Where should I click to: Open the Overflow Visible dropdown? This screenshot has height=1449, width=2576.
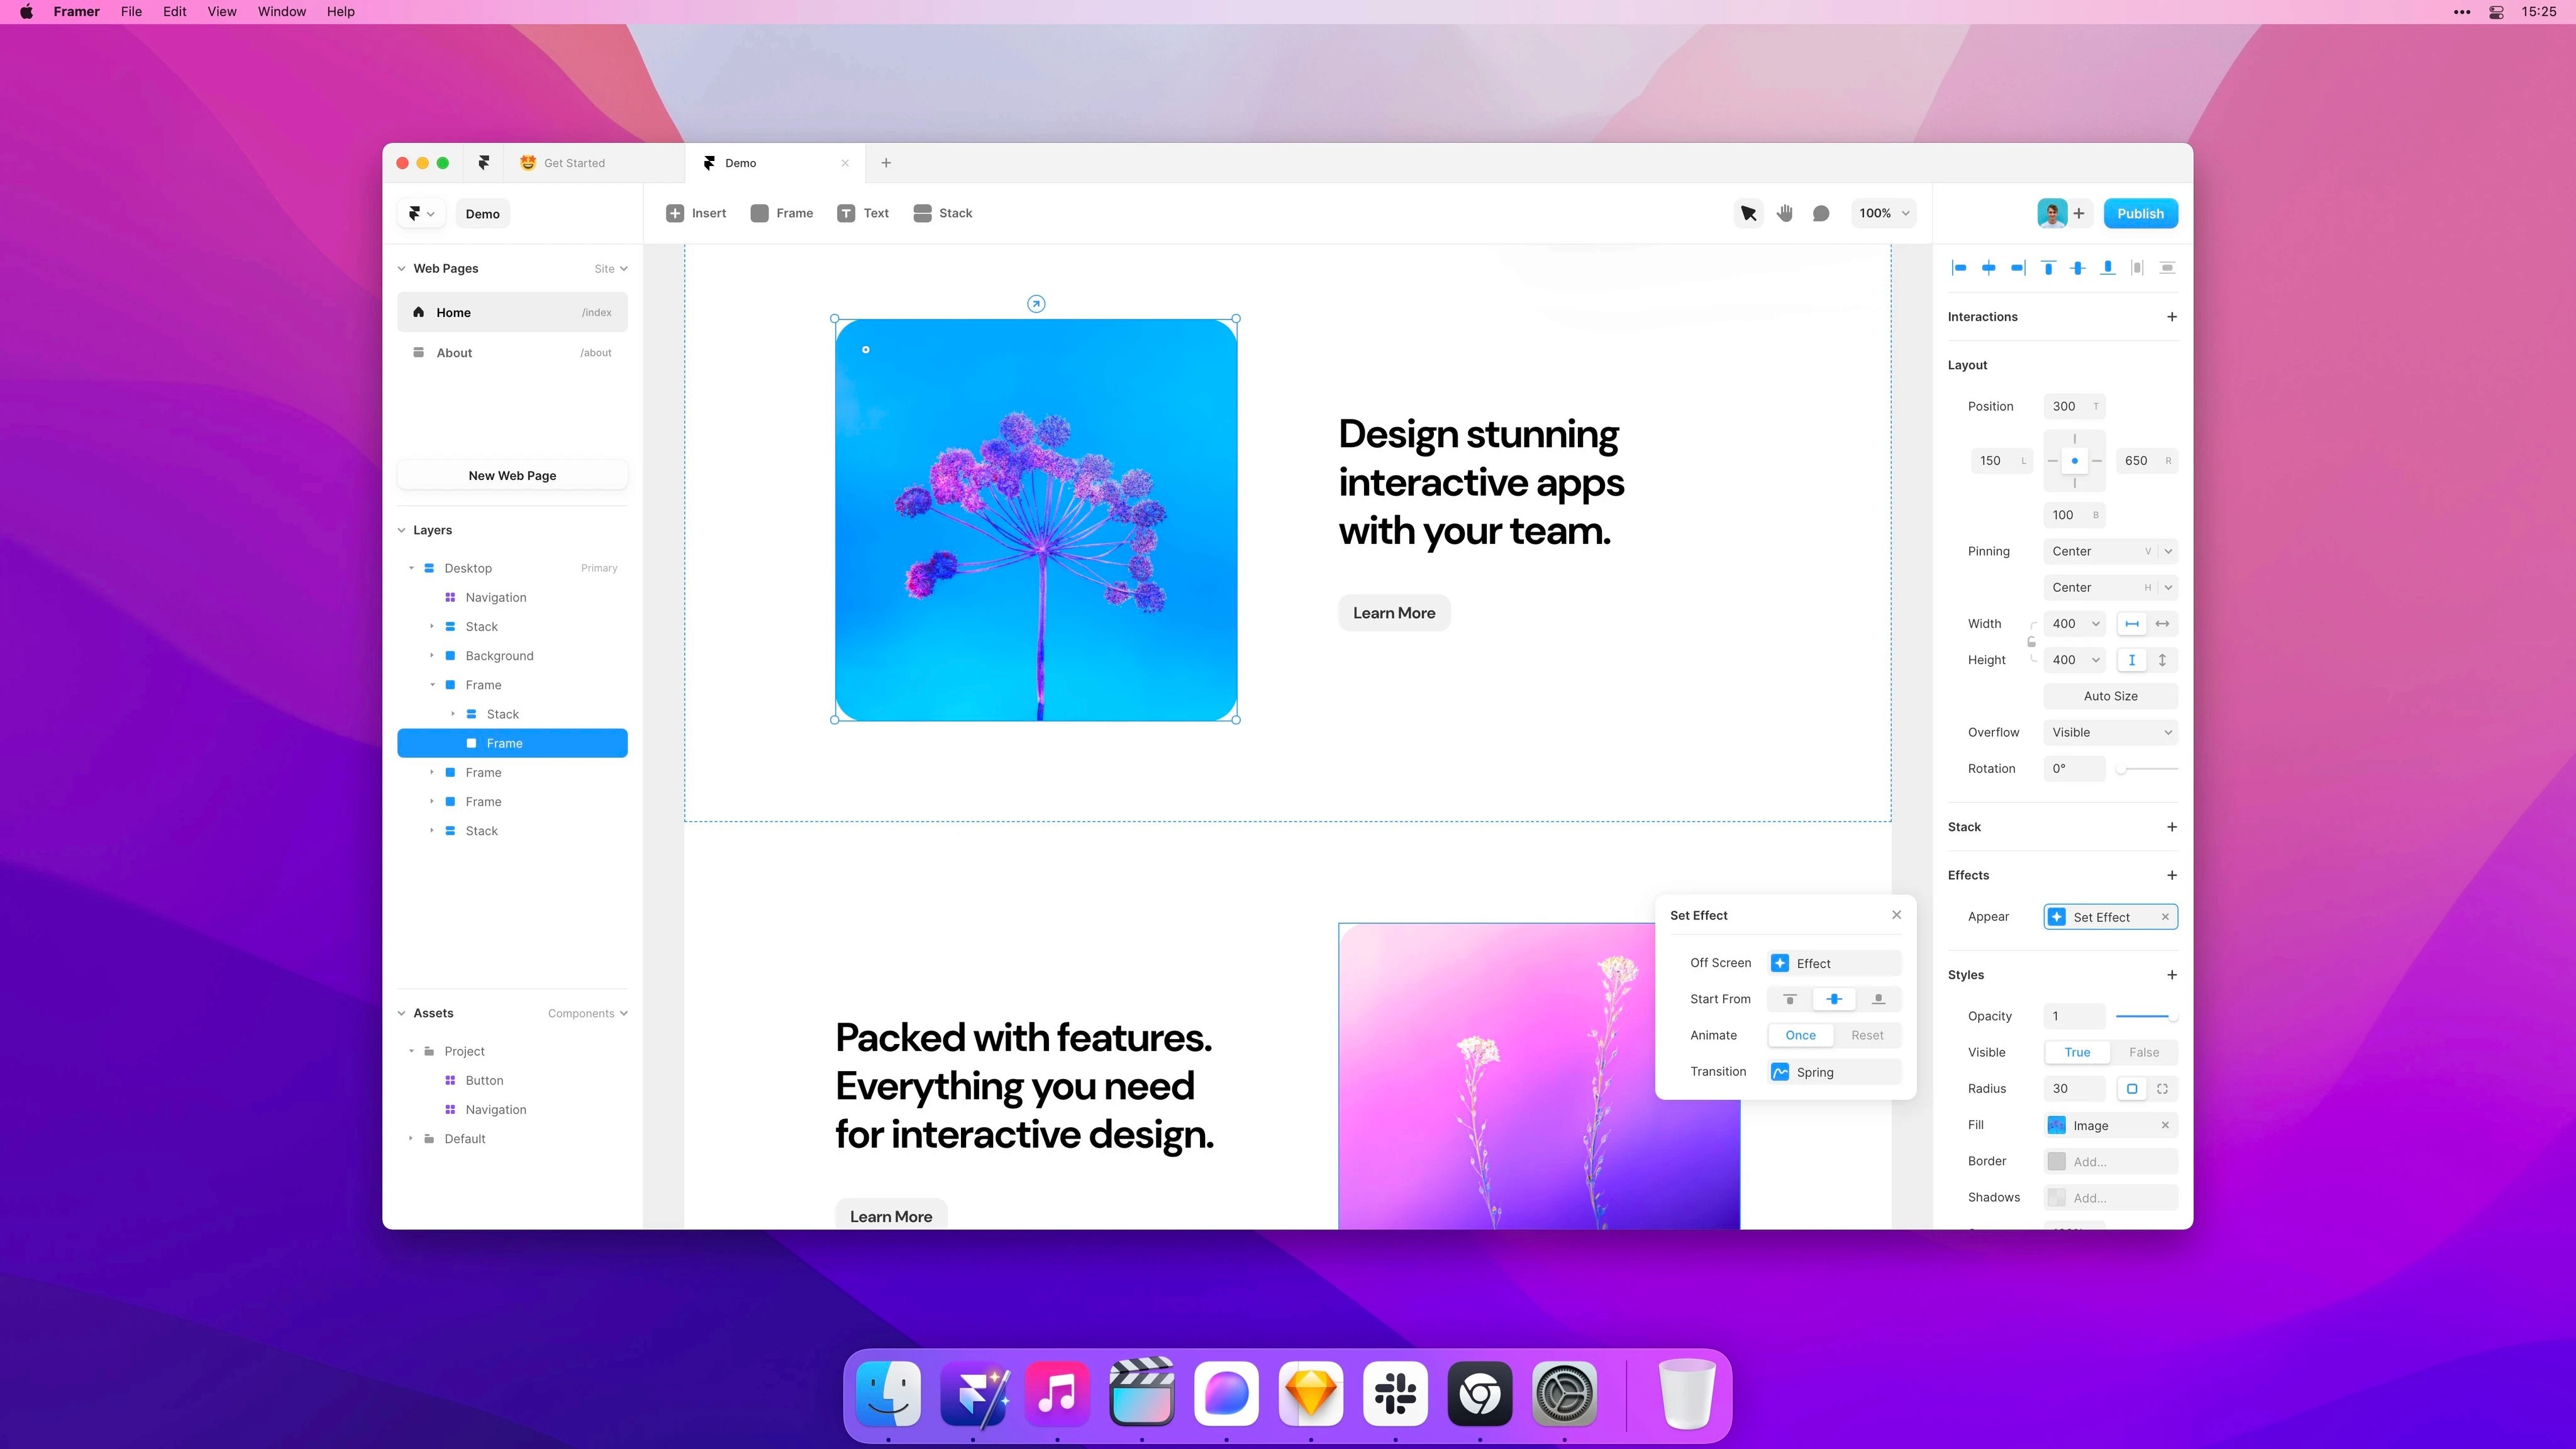pyautogui.click(x=2110, y=732)
